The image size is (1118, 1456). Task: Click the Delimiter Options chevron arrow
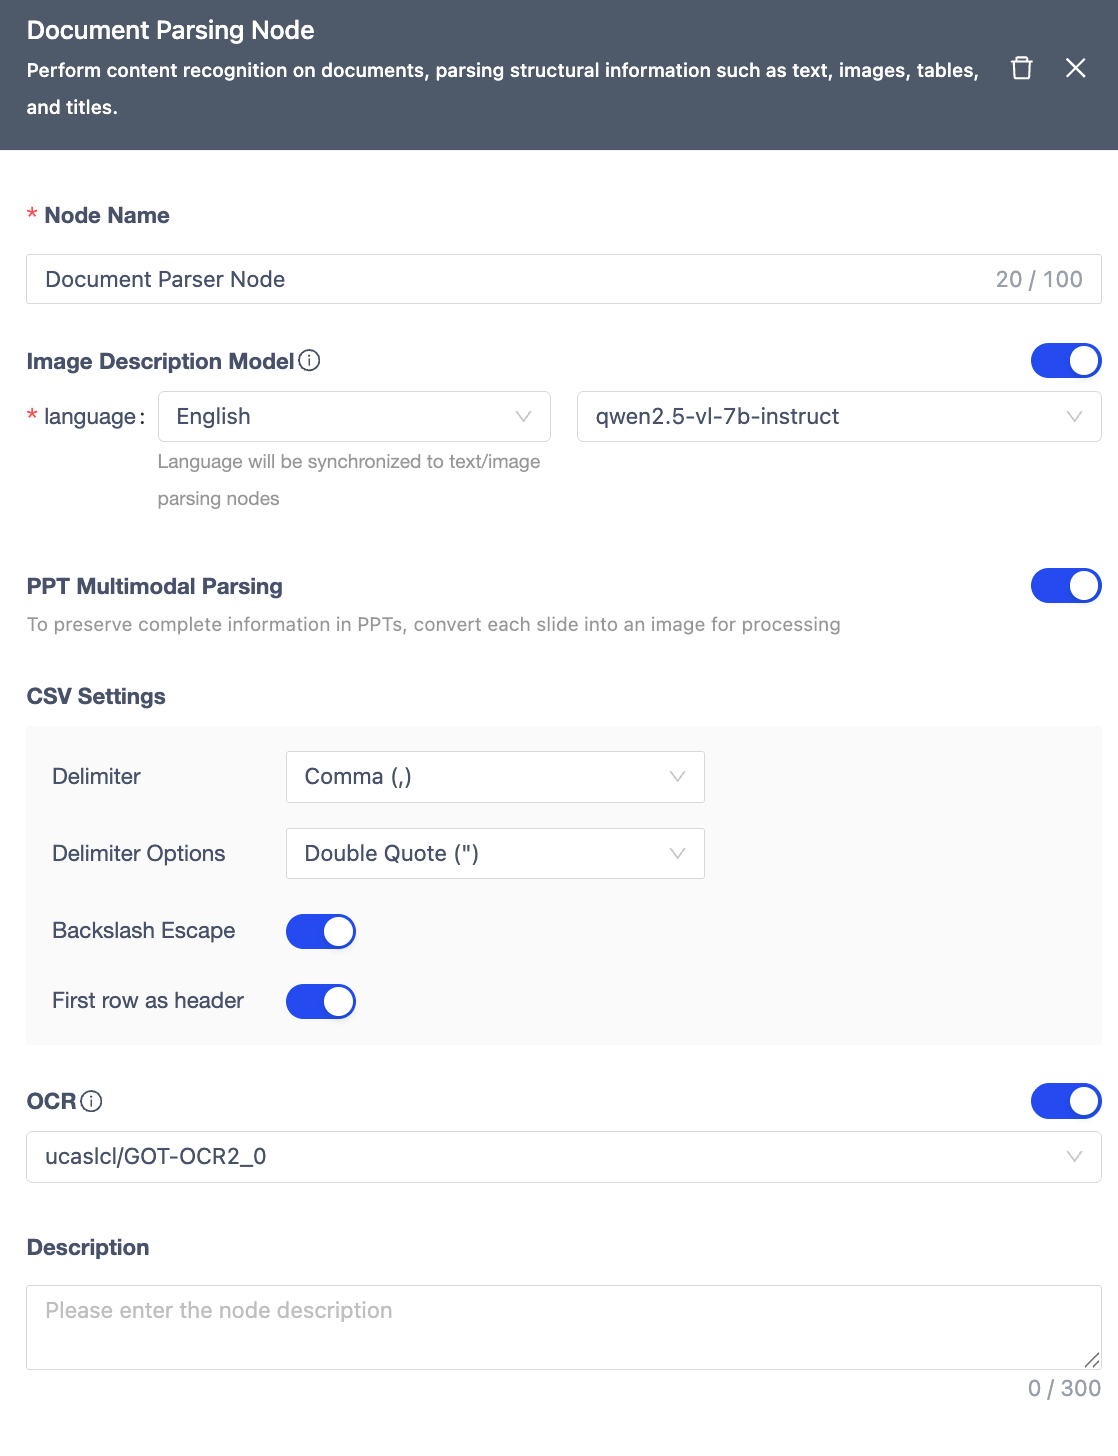tap(677, 854)
